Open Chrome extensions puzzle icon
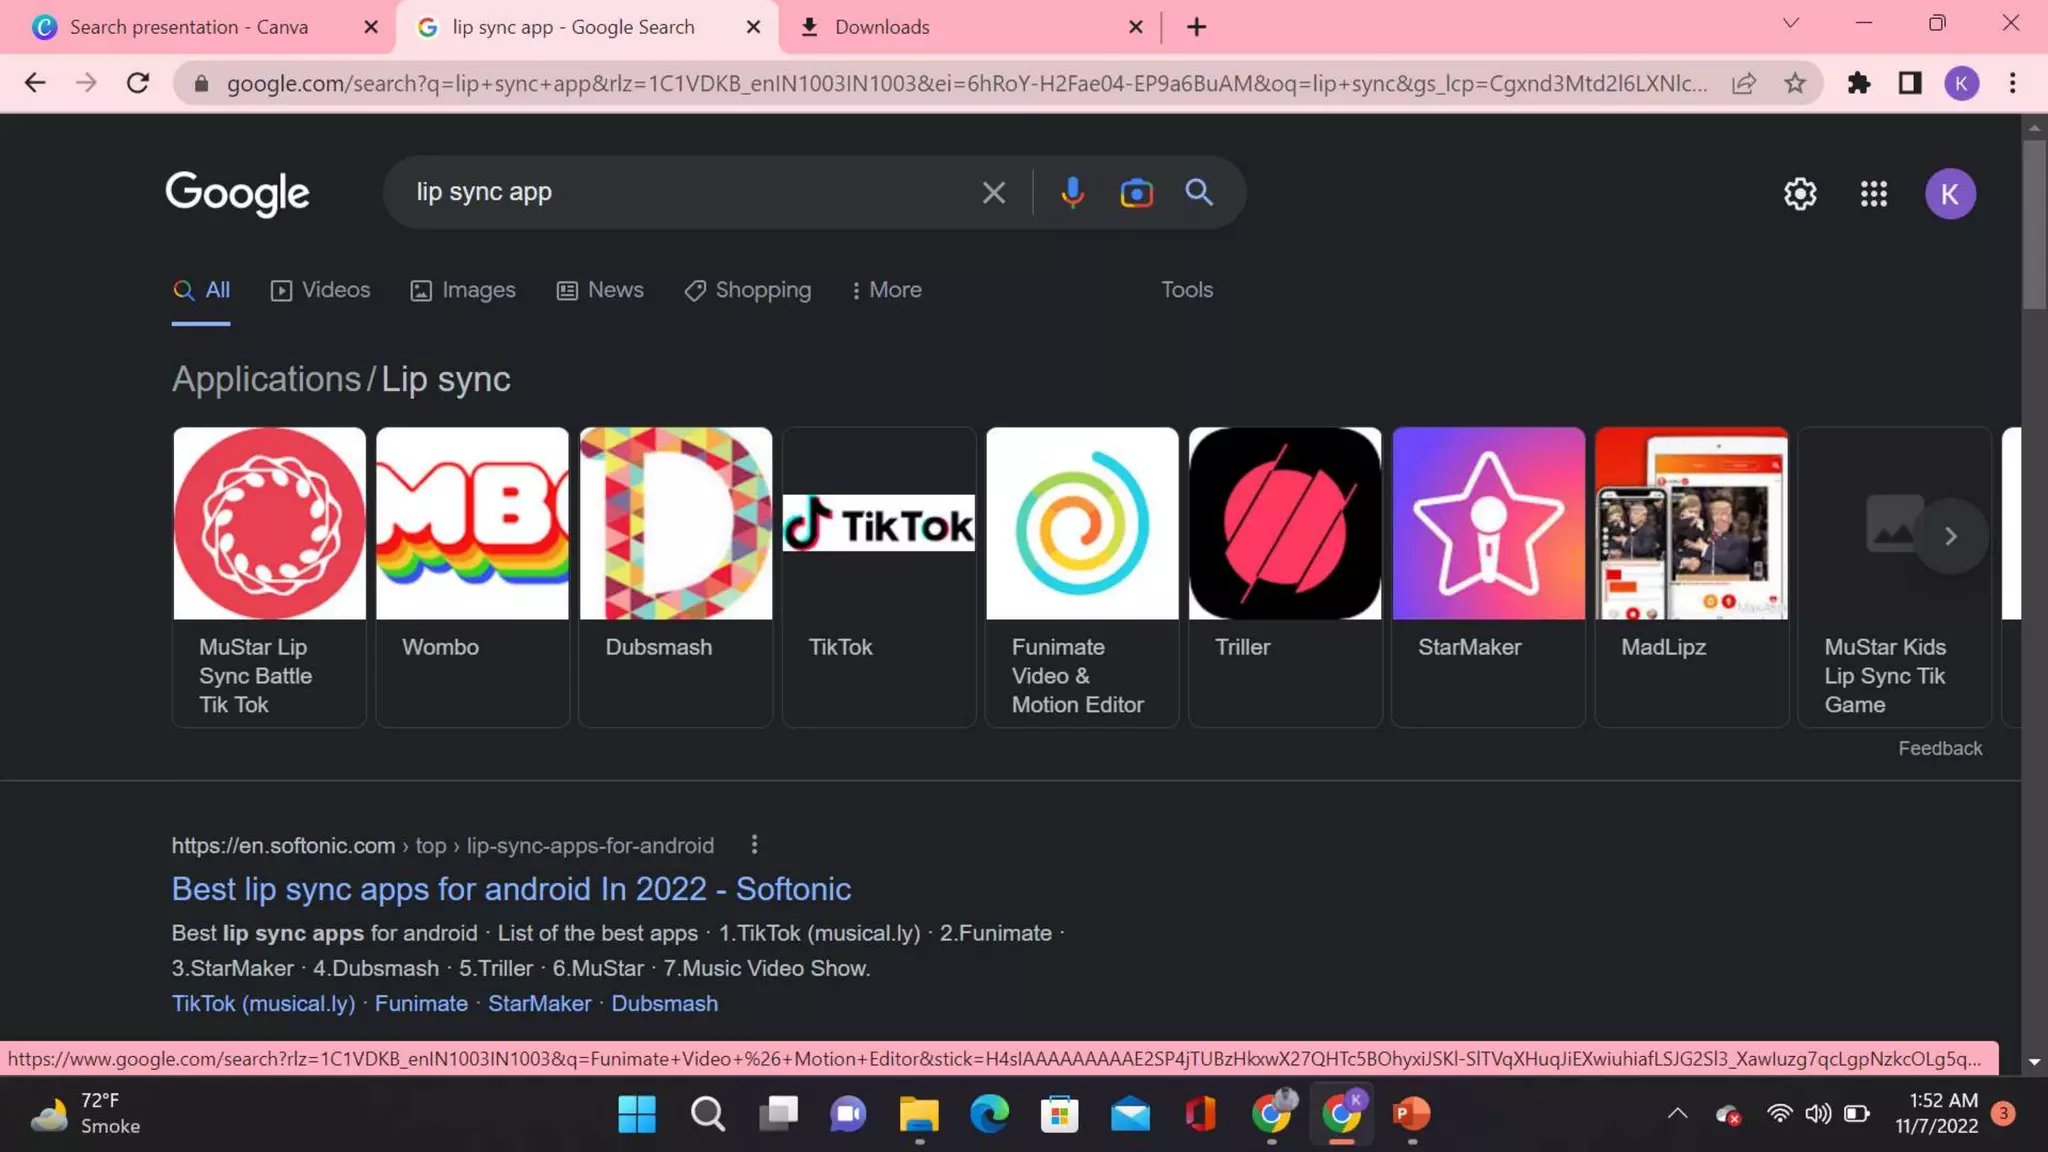This screenshot has height=1152, width=2048. point(1859,83)
